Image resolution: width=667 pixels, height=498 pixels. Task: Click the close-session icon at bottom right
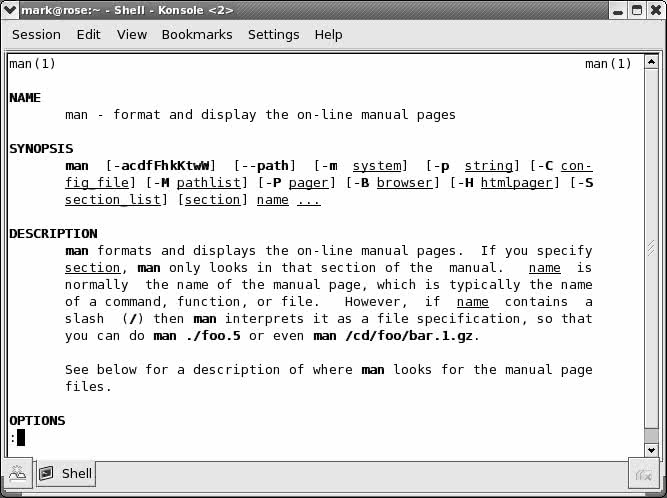[x=643, y=474]
